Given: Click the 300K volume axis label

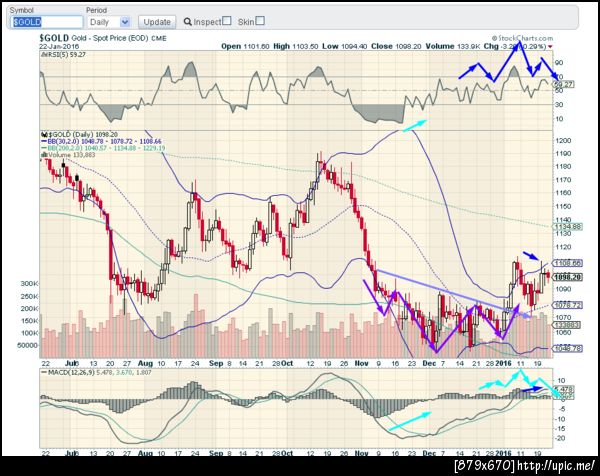Looking at the screenshot, I should [29, 284].
